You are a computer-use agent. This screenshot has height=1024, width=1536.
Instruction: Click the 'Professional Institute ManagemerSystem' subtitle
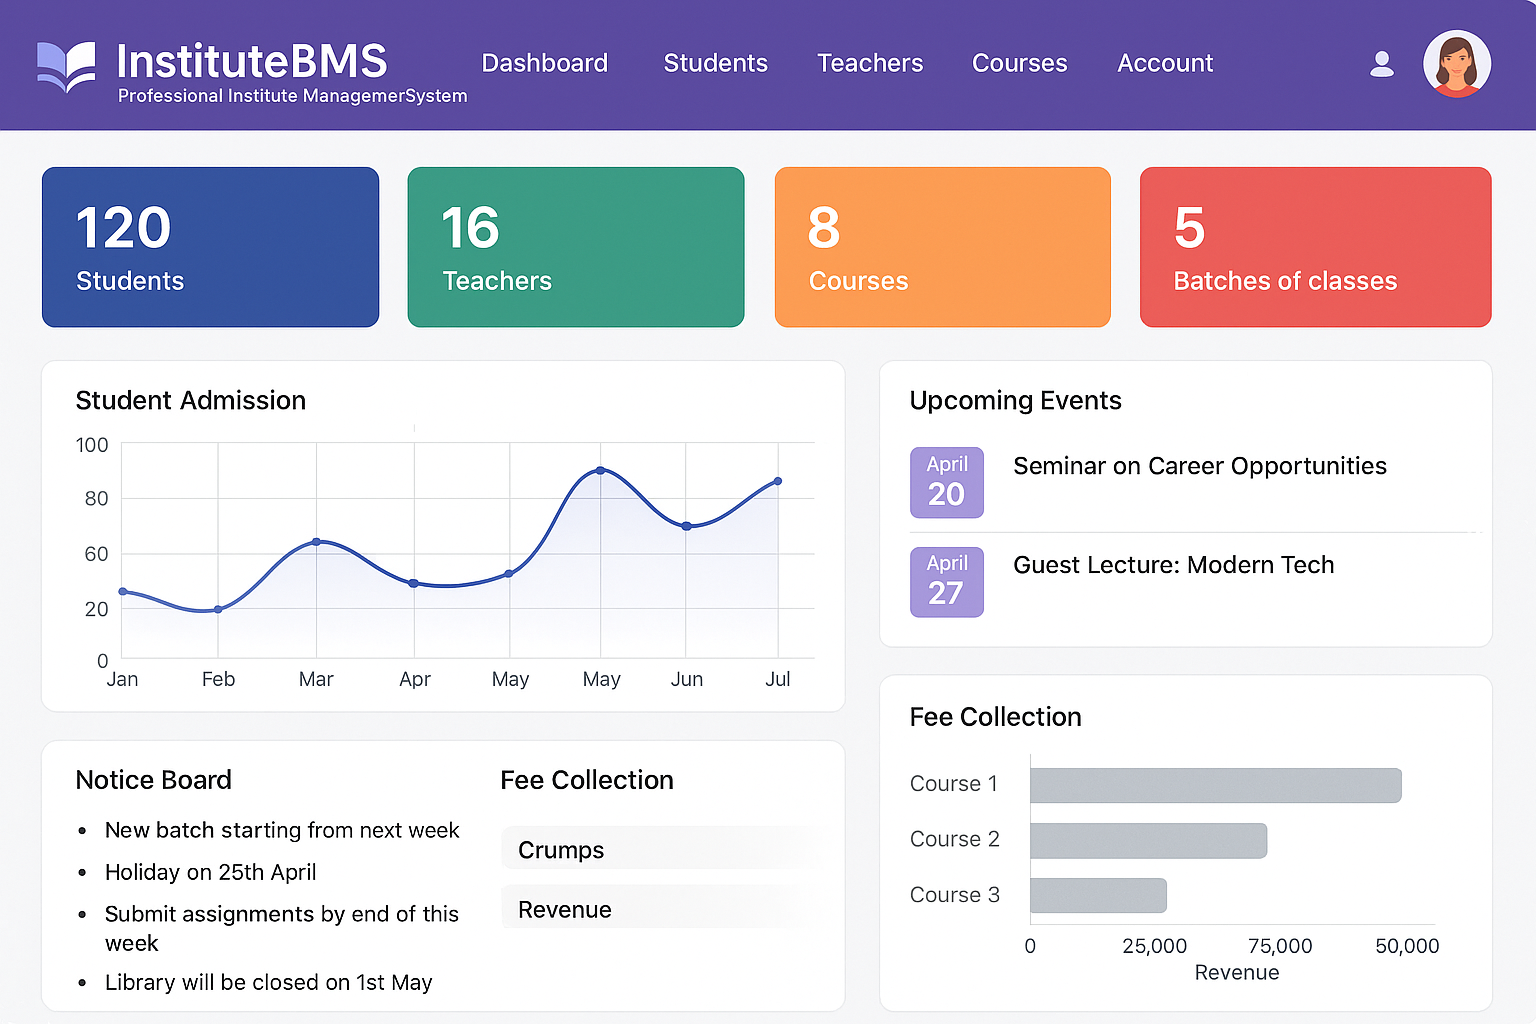pos(293,96)
